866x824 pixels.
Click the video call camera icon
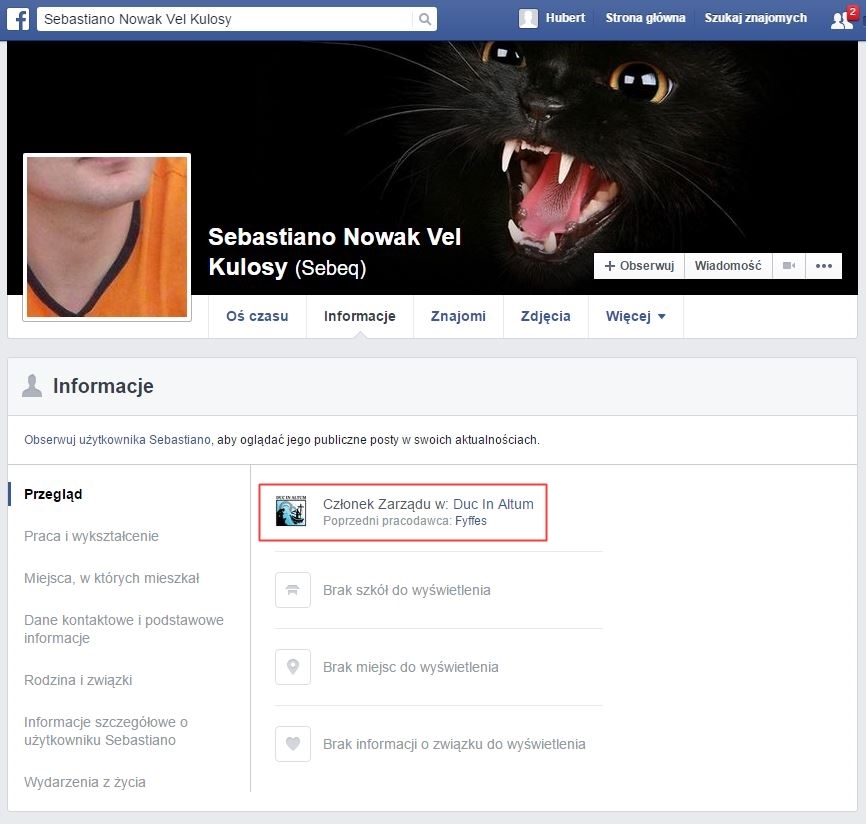click(789, 266)
